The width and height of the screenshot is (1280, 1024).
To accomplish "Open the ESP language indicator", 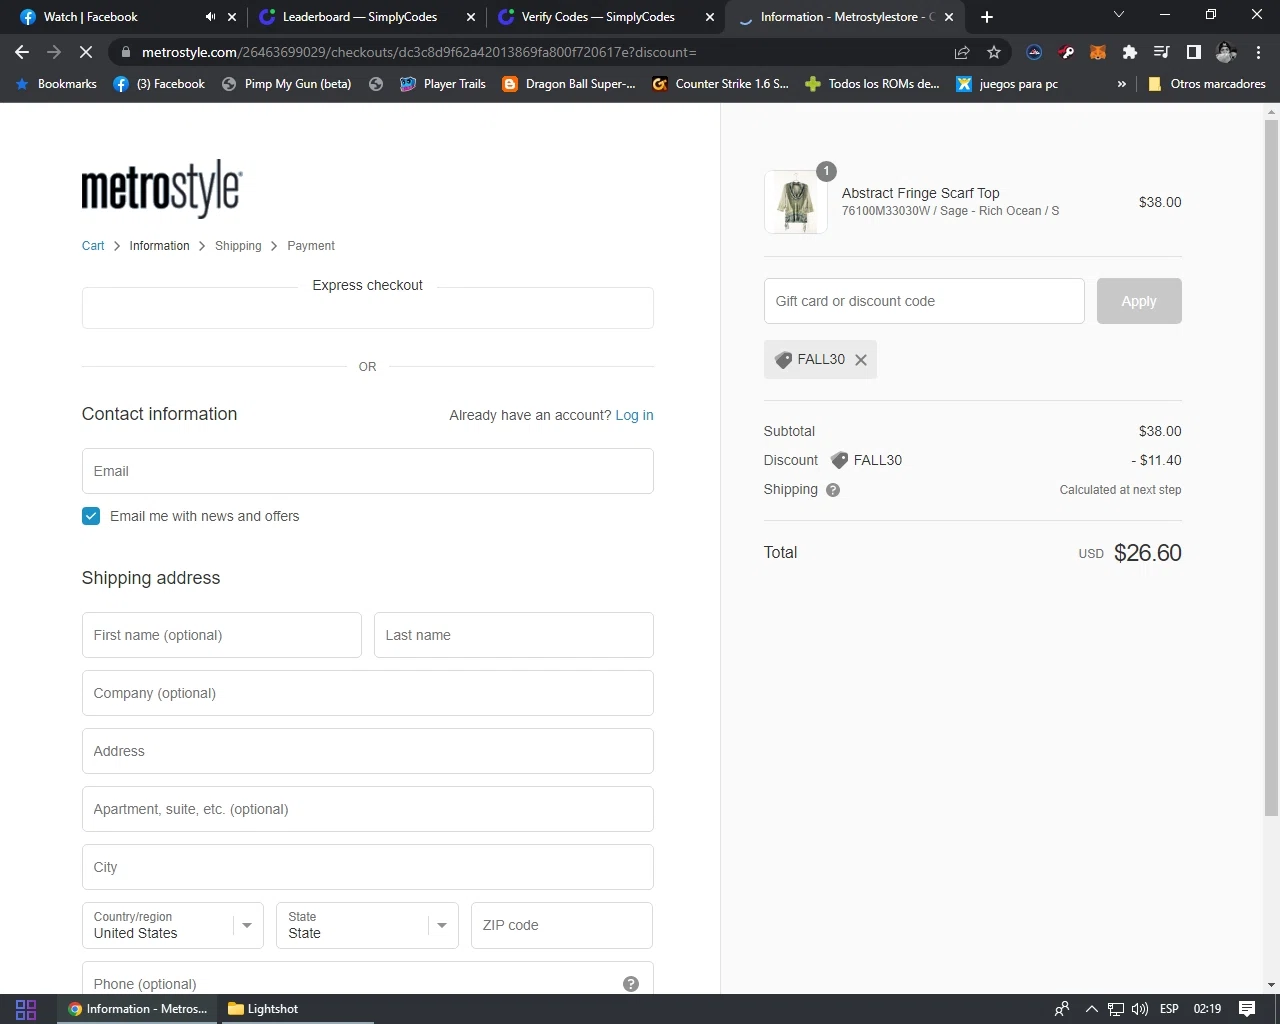I will click(1169, 1009).
